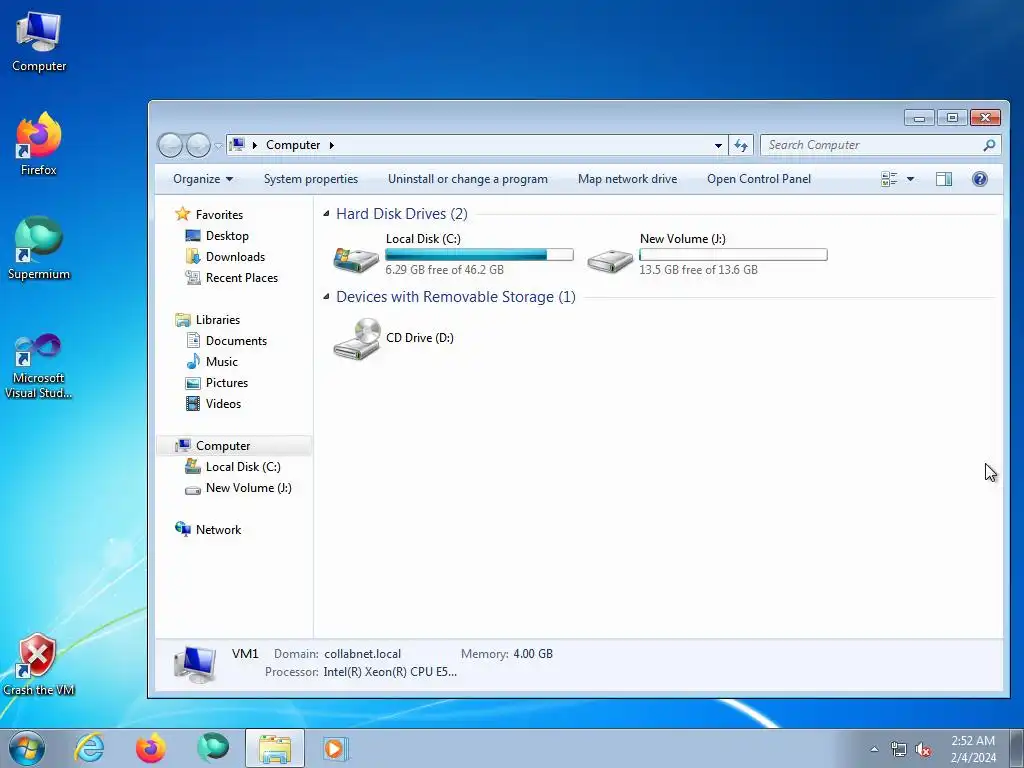Toggle the preview pane button
1024x768 pixels.
pyautogui.click(x=944, y=179)
